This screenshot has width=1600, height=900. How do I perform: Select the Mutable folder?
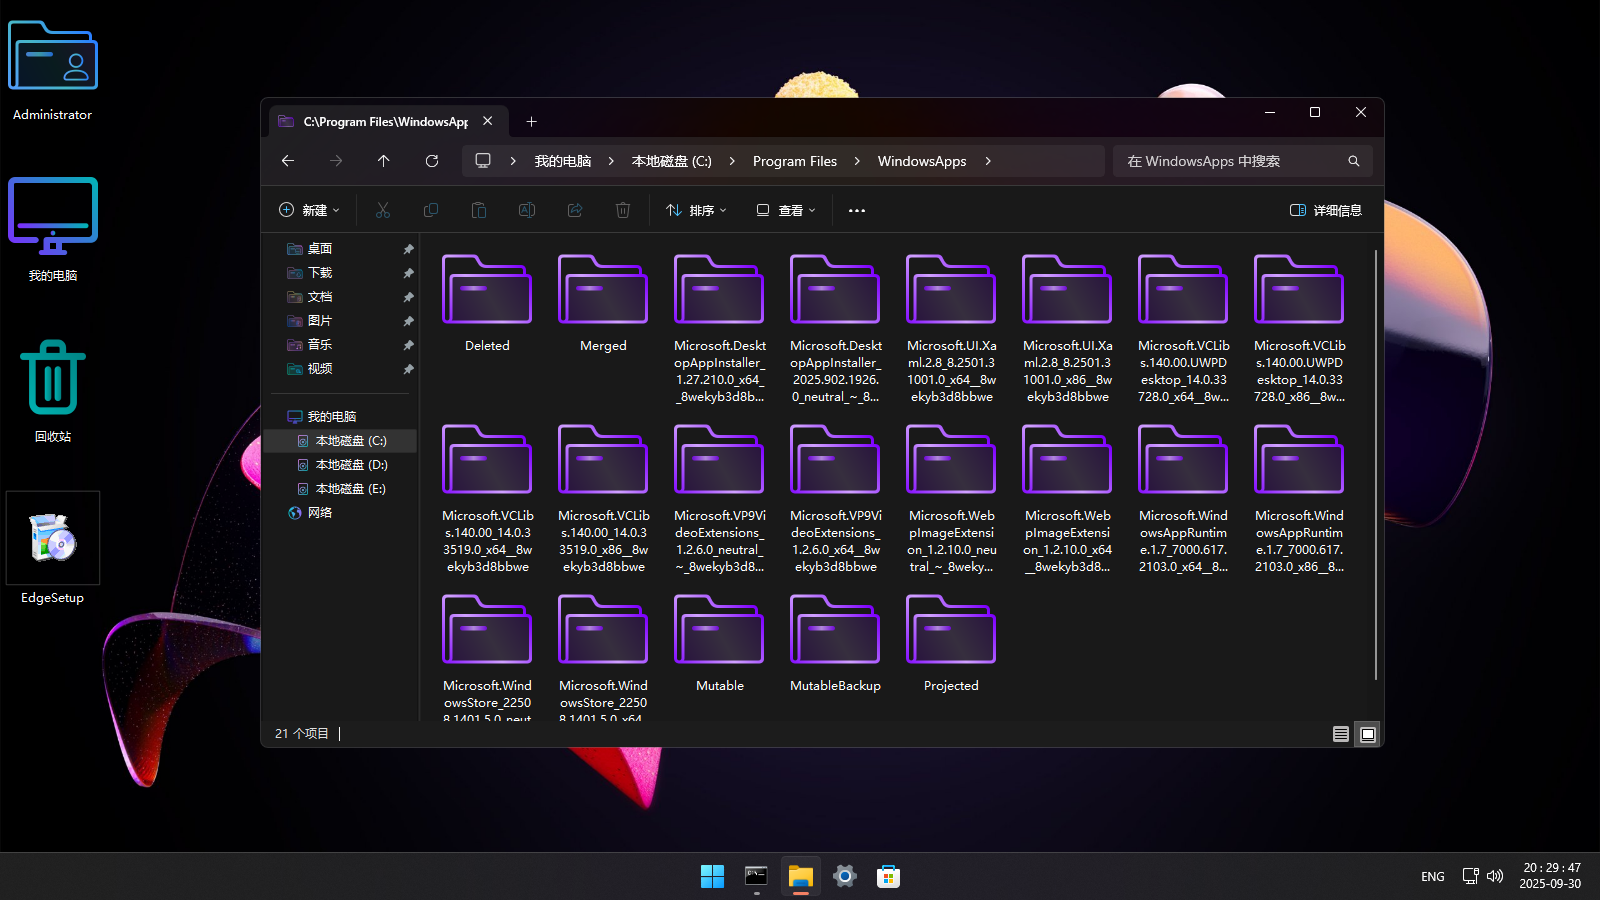click(719, 643)
